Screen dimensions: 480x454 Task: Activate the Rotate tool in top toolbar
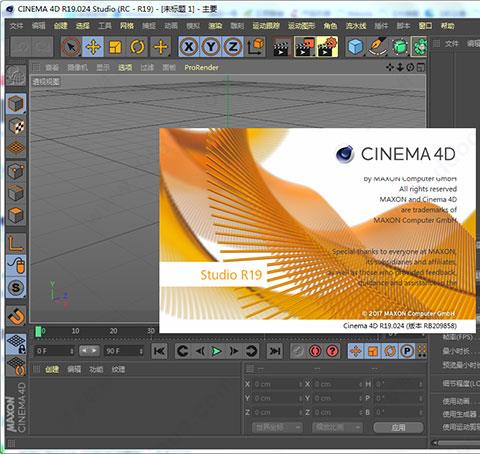pyautogui.click(x=137, y=47)
